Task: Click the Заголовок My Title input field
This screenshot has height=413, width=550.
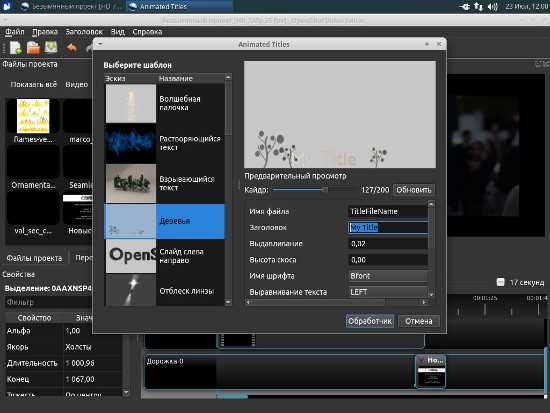Action: [x=388, y=227]
